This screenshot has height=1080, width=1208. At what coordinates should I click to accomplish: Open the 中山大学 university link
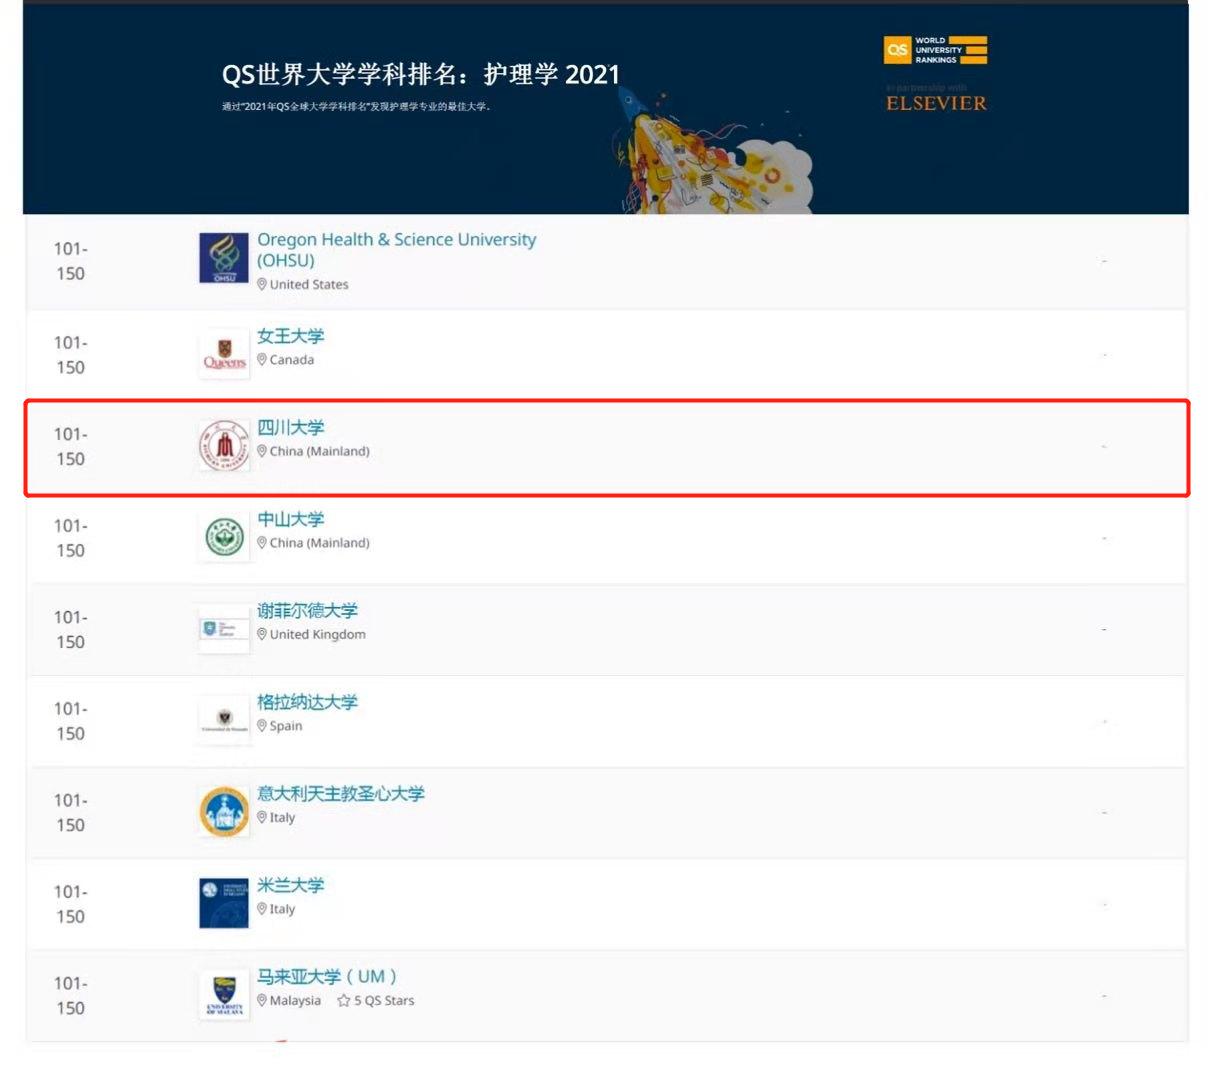click(x=290, y=519)
